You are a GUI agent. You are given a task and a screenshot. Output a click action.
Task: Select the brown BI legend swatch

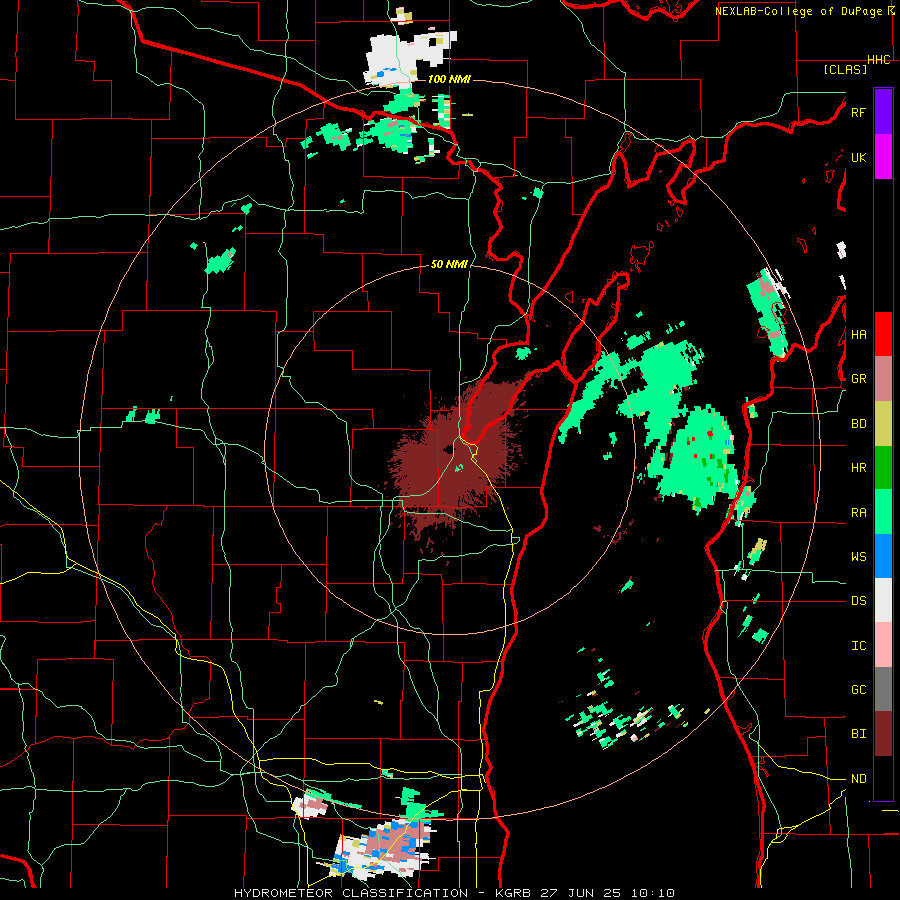click(883, 734)
